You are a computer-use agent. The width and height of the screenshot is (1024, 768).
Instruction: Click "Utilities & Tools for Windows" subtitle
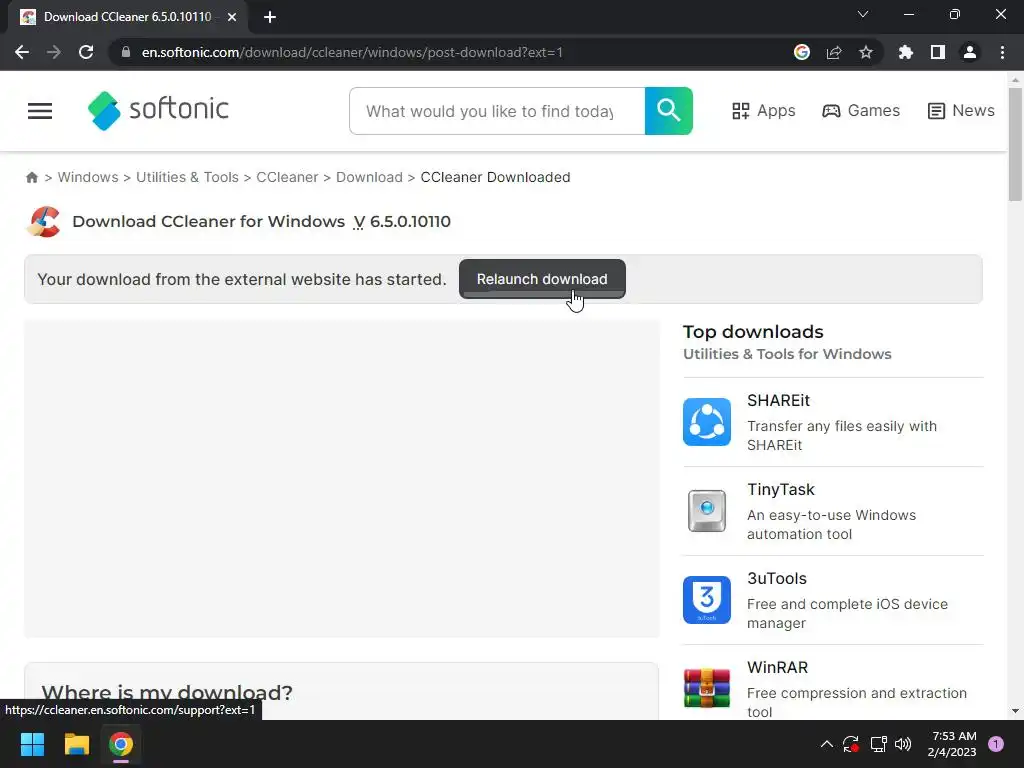click(787, 354)
